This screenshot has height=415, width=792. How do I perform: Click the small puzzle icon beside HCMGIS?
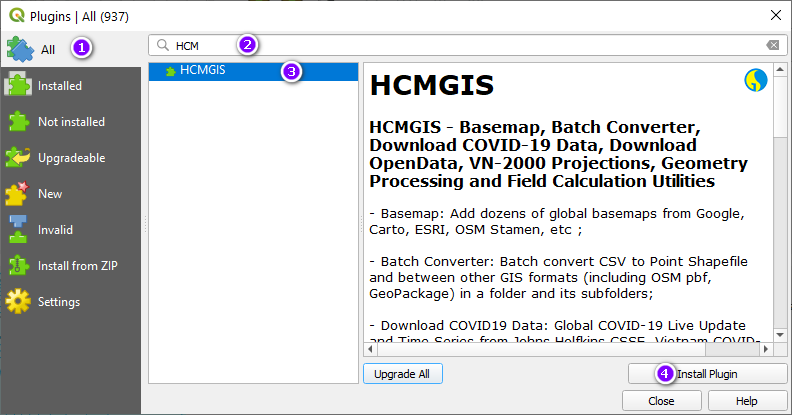click(x=171, y=72)
